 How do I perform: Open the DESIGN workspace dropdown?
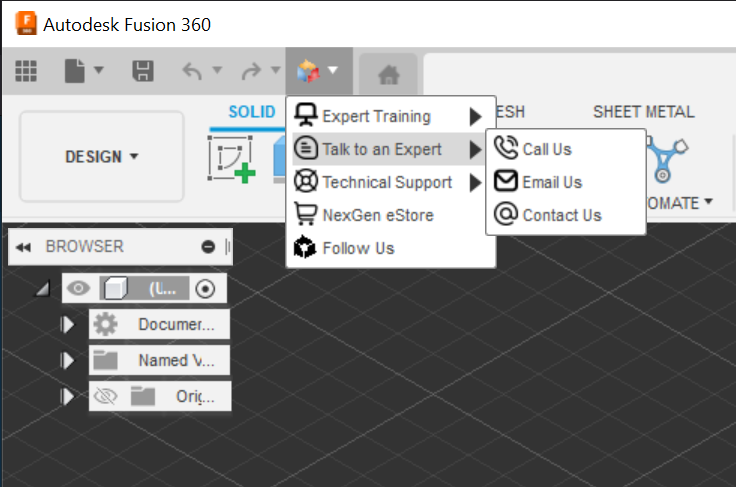[x=101, y=157]
